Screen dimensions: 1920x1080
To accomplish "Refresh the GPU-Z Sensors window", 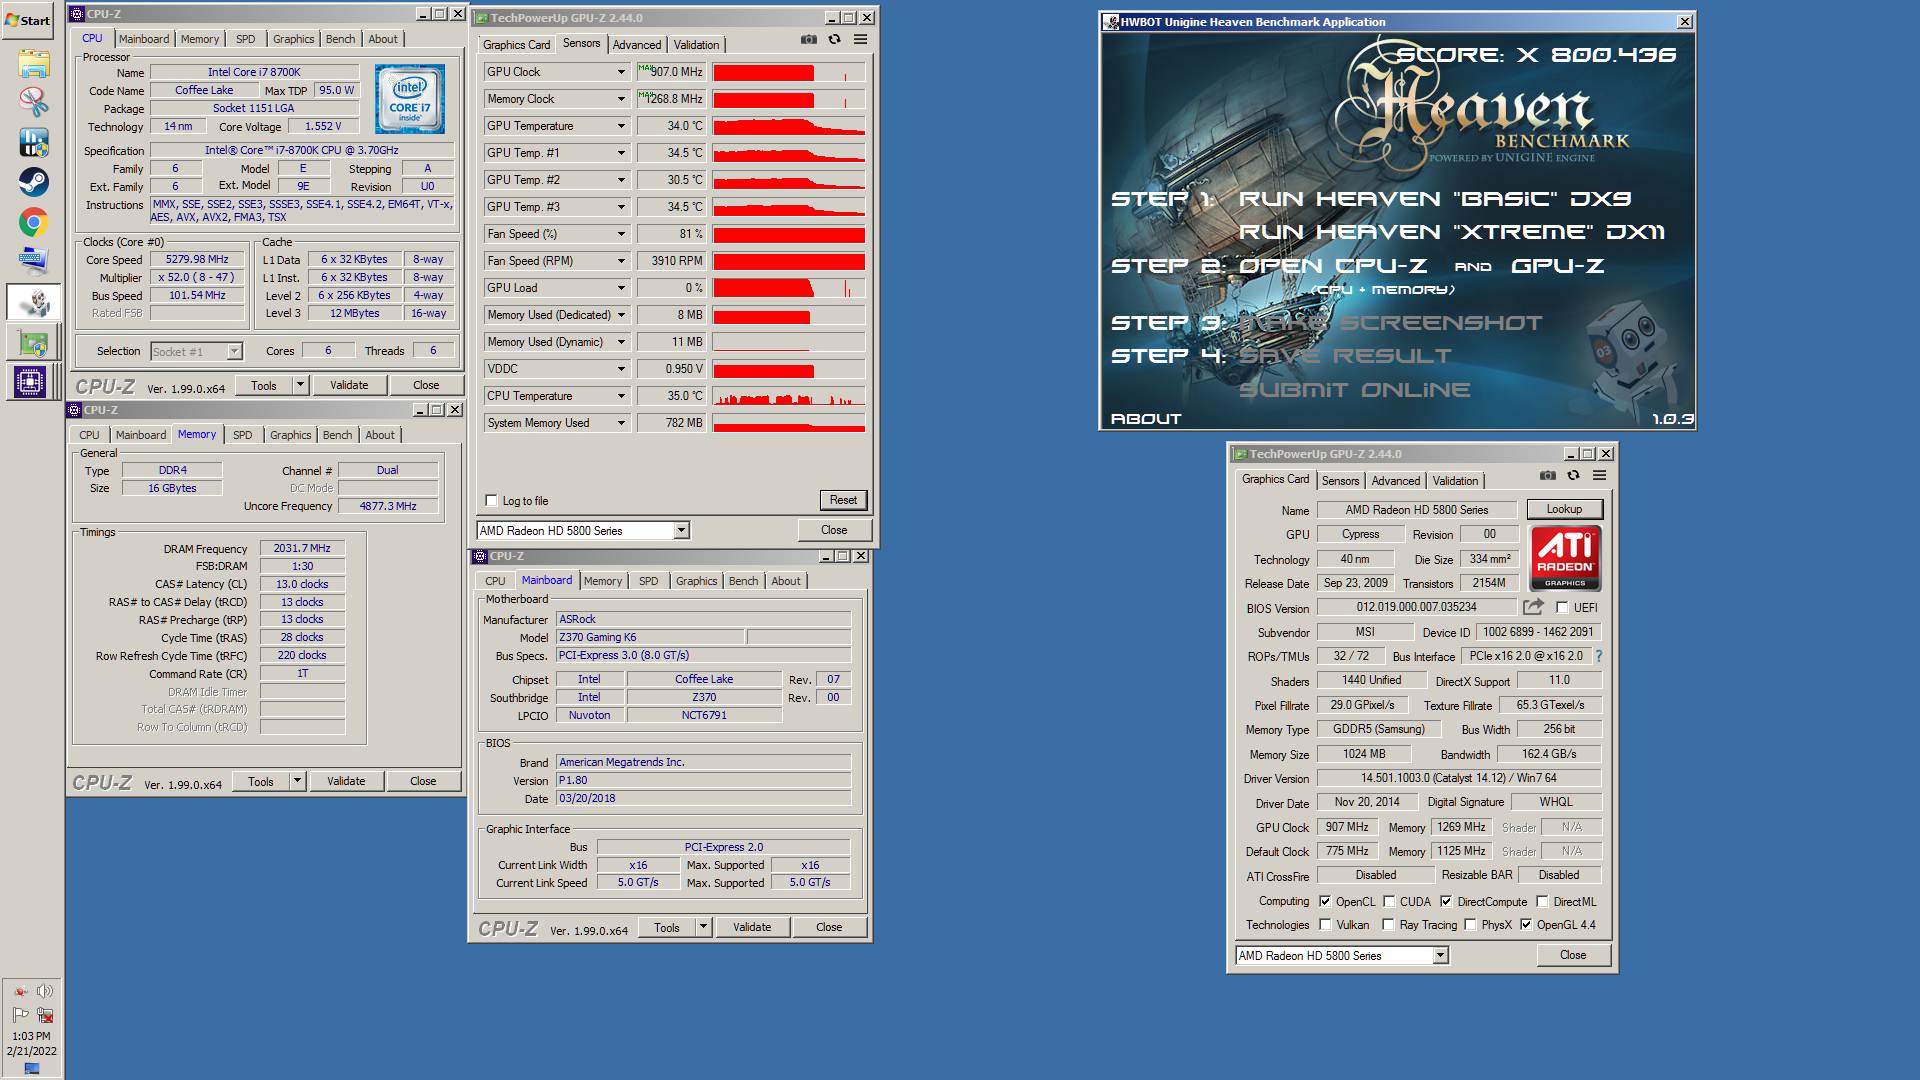I will (x=834, y=40).
